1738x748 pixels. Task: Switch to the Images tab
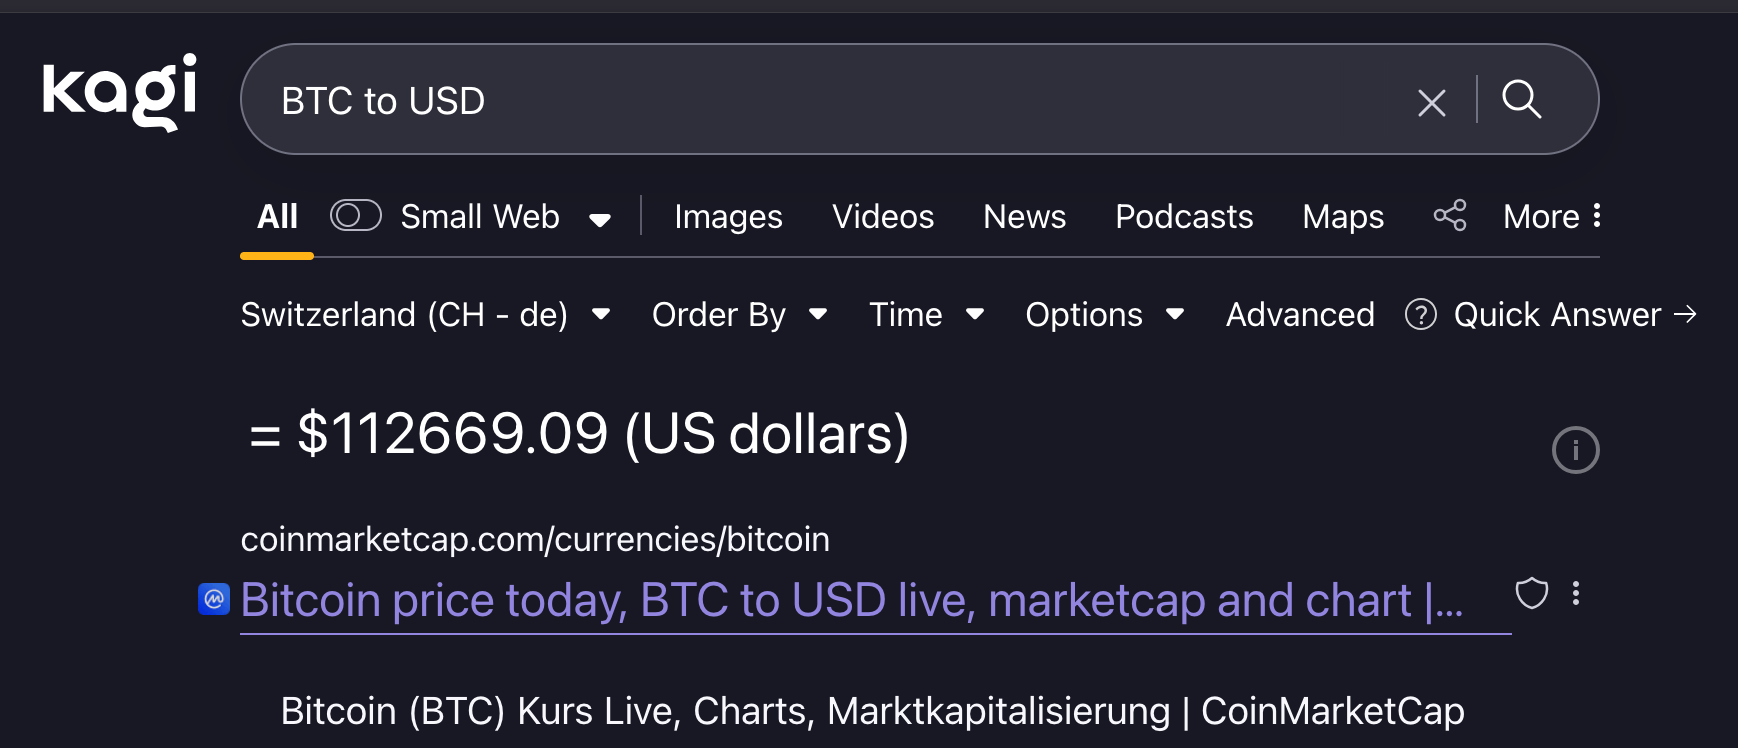[x=728, y=217]
